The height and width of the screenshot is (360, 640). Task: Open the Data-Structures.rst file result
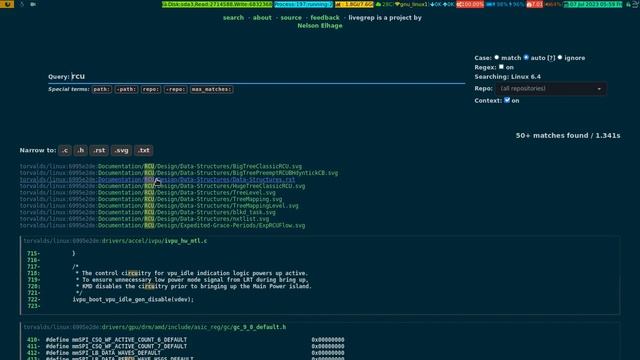(x=158, y=179)
